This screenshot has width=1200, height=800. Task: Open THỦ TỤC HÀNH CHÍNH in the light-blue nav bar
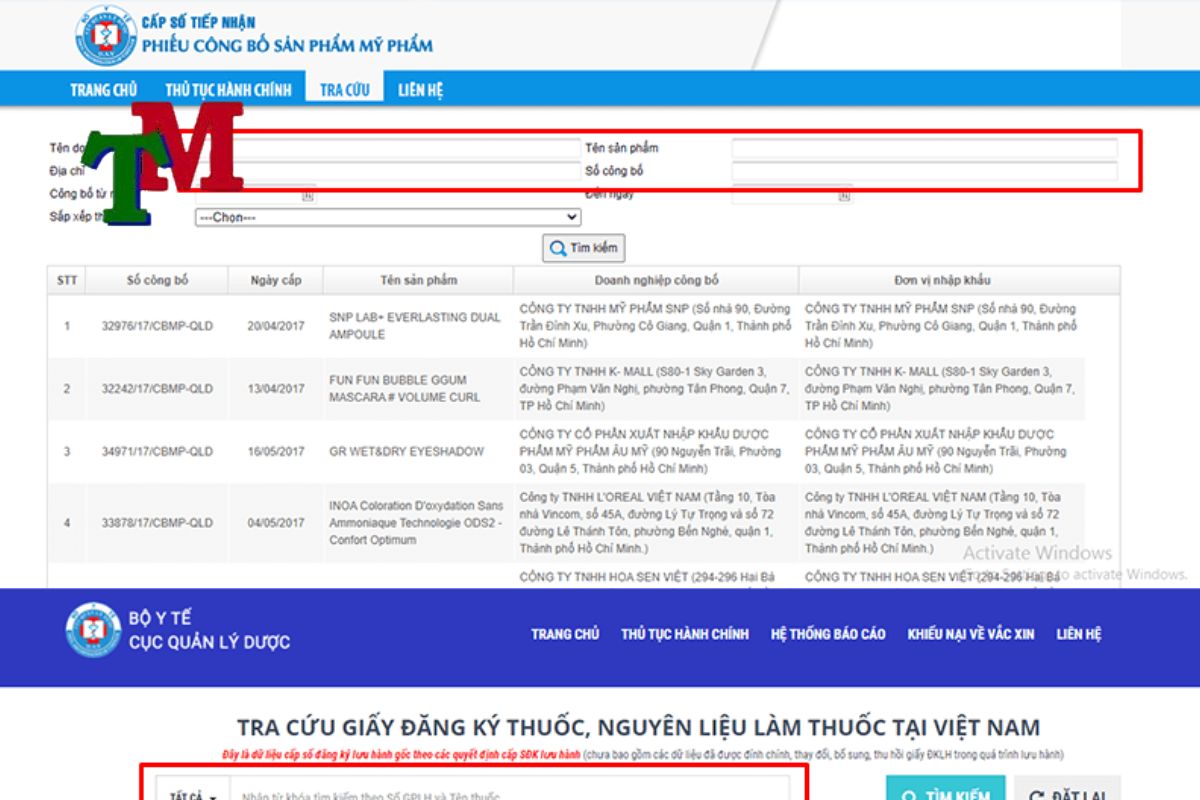(228, 90)
